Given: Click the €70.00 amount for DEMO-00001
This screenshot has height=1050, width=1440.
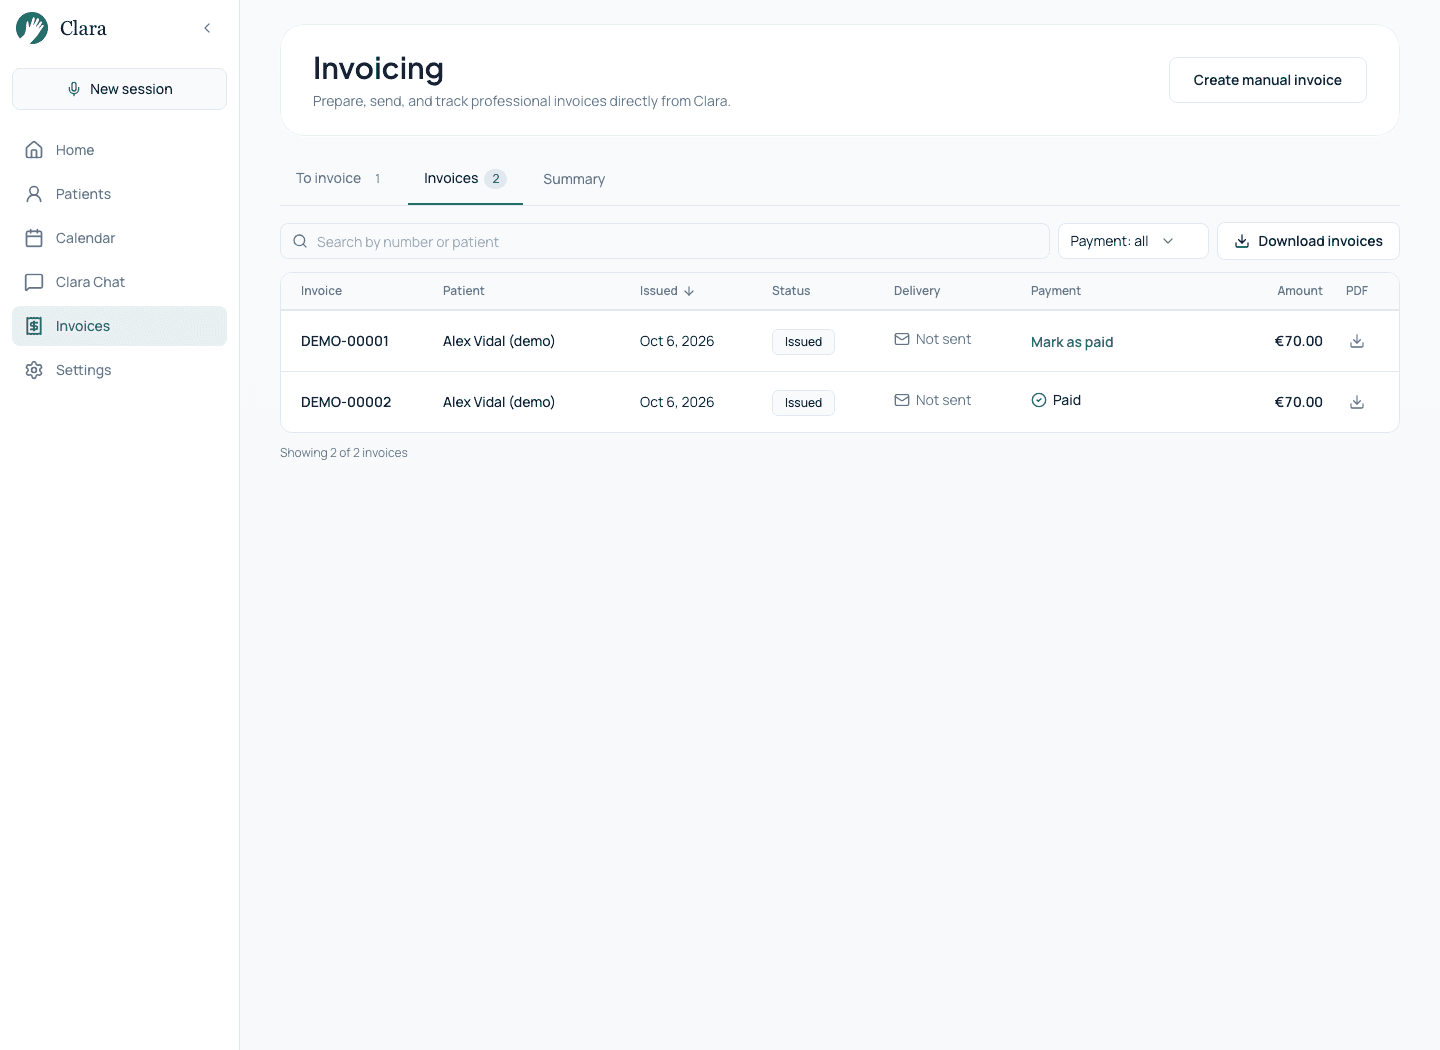Looking at the screenshot, I should pyautogui.click(x=1298, y=341).
